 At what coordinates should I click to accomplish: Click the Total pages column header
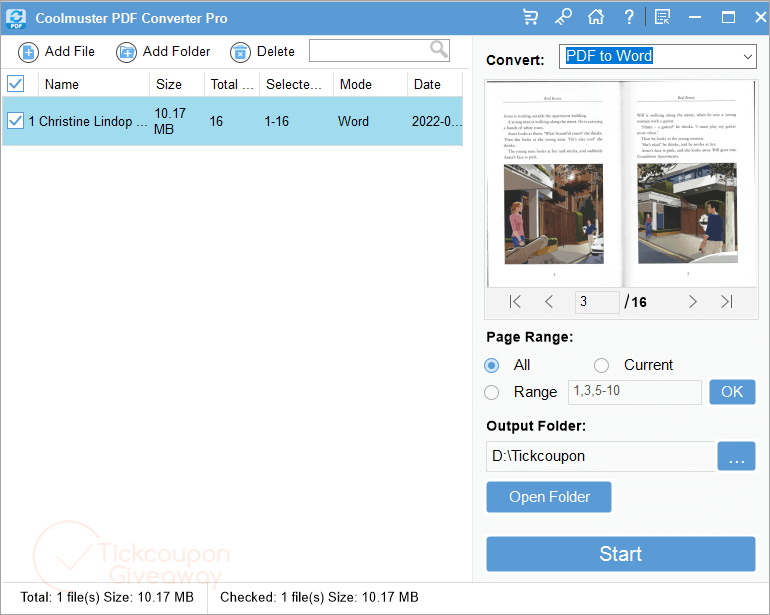pyautogui.click(x=232, y=84)
